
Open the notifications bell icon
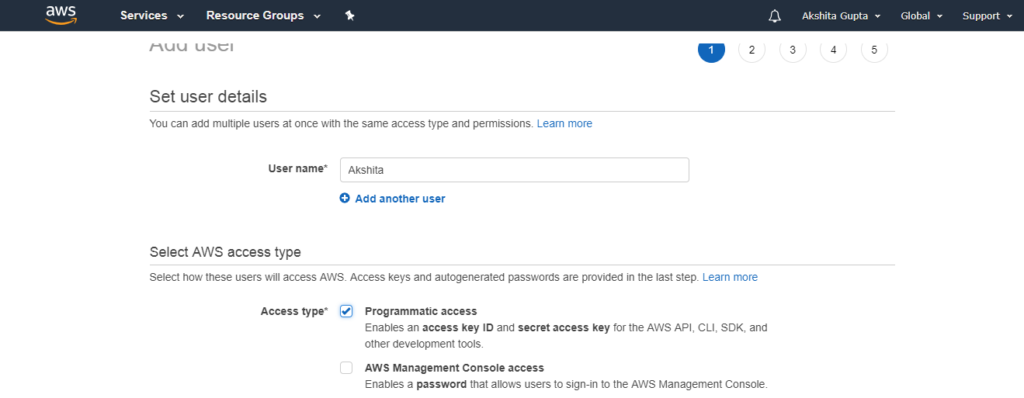[x=775, y=16]
